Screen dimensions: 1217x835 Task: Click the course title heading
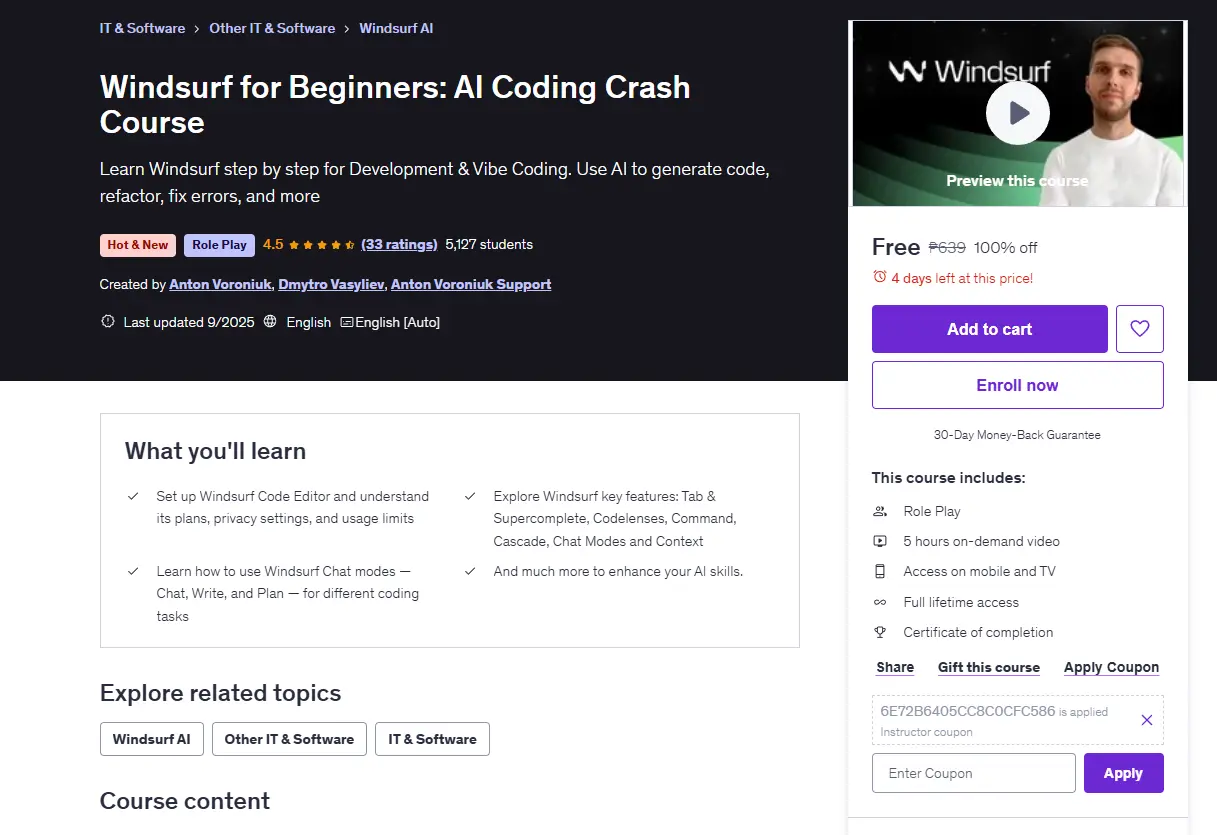click(395, 104)
